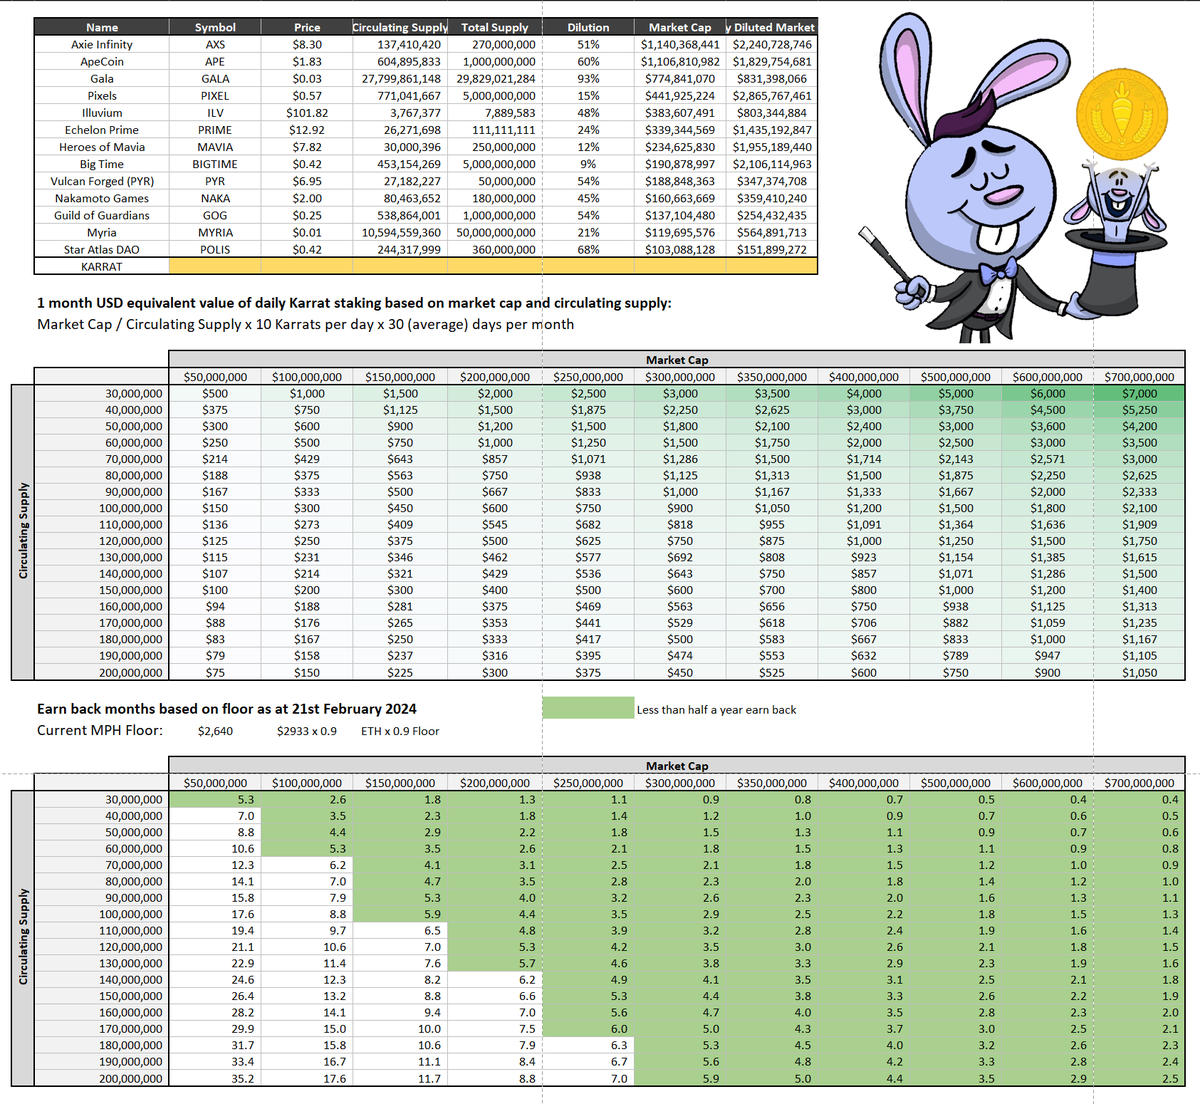This screenshot has height=1104, width=1200.
Task: Select the 'Current MPH Floor:' label
Action: (100, 730)
